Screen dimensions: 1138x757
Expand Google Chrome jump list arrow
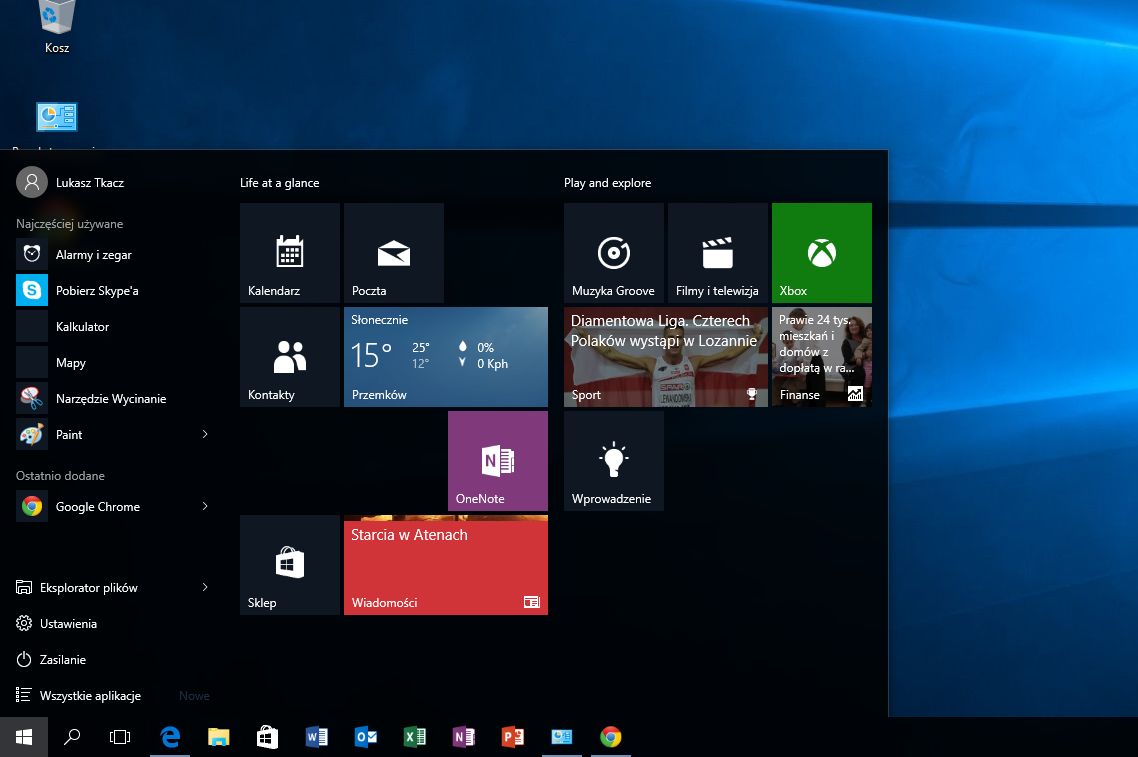[205, 506]
